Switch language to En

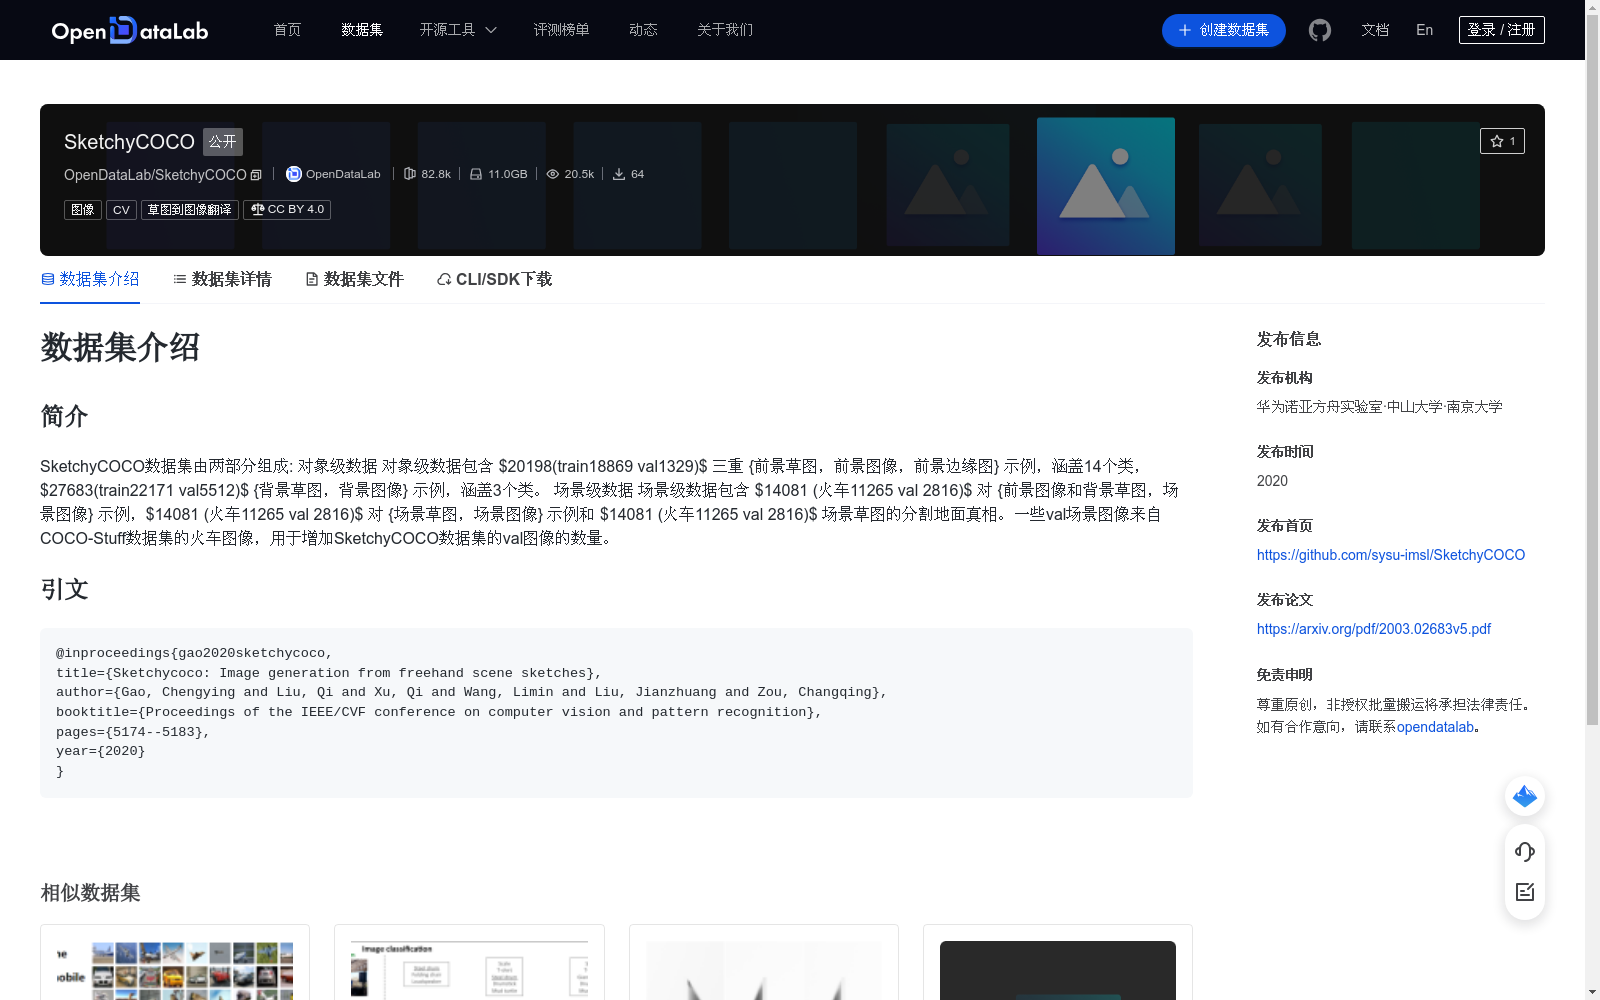[x=1425, y=30]
